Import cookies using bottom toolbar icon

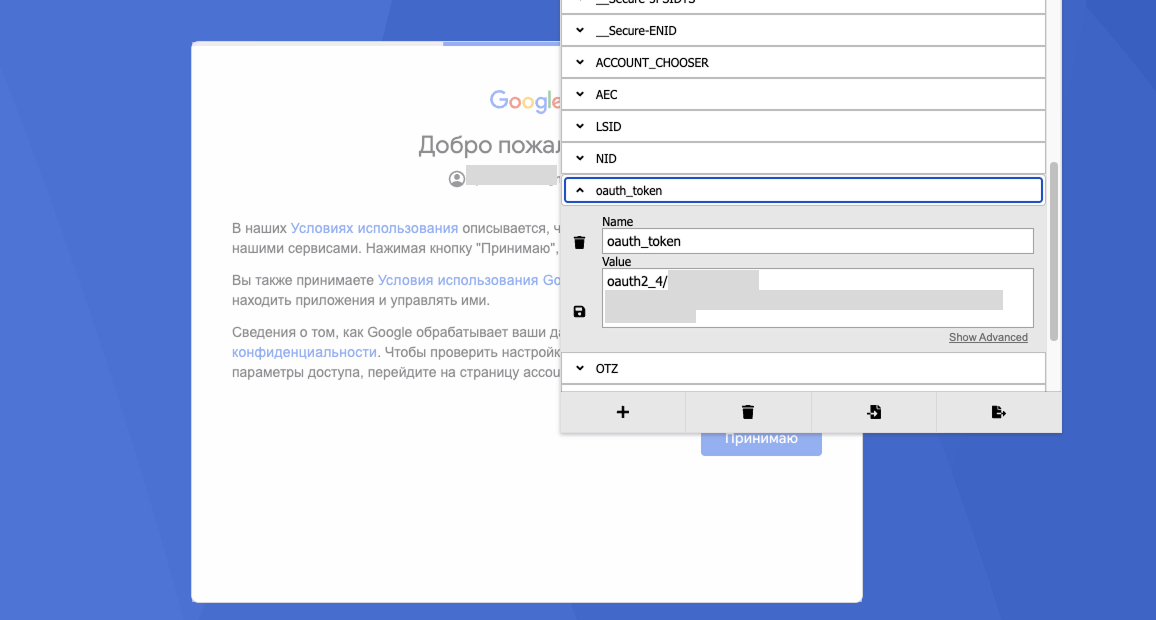(874, 412)
